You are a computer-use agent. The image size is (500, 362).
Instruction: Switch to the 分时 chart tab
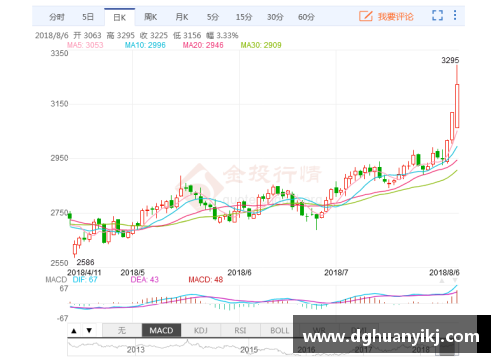pyautogui.click(x=57, y=17)
